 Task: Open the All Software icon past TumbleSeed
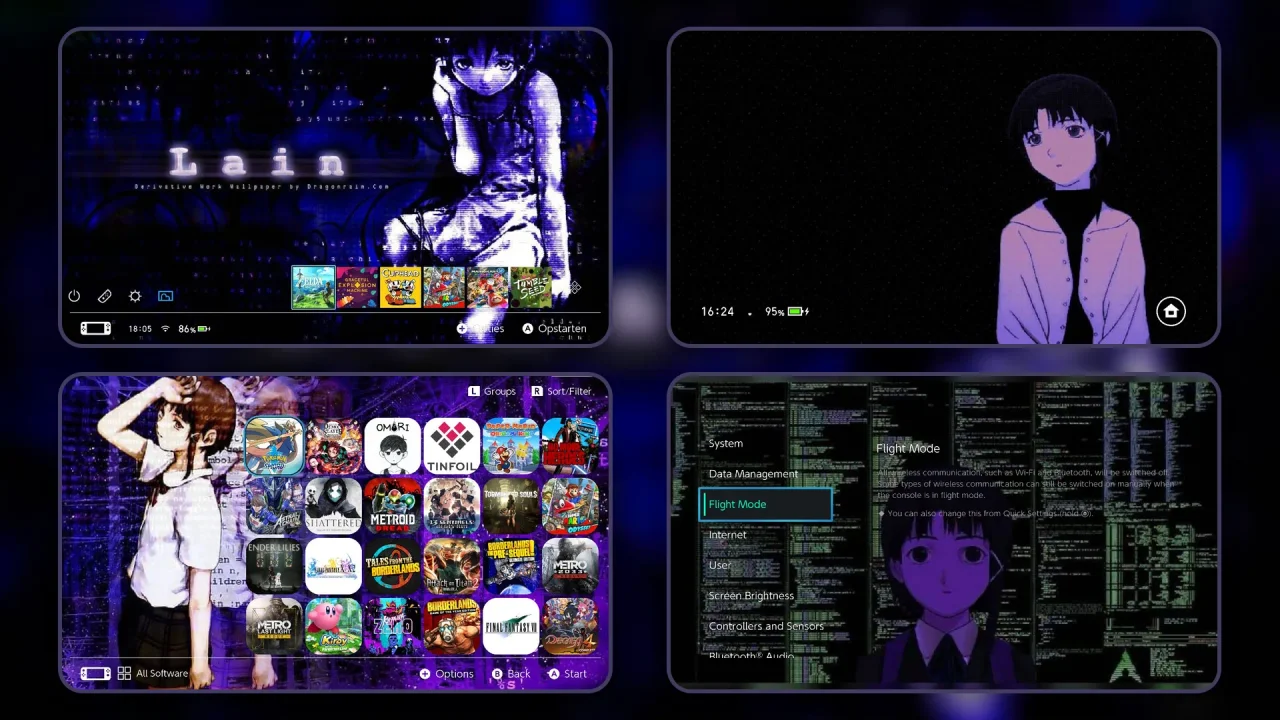[x=574, y=288]
